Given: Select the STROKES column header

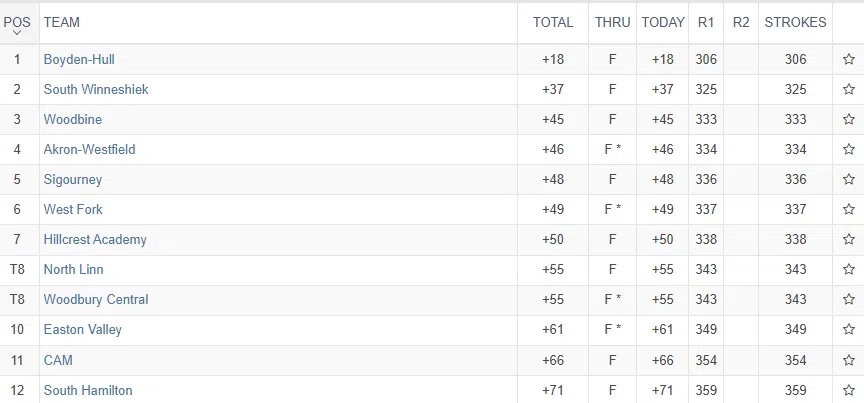Looking at the screenshot, I should point(795,22).
